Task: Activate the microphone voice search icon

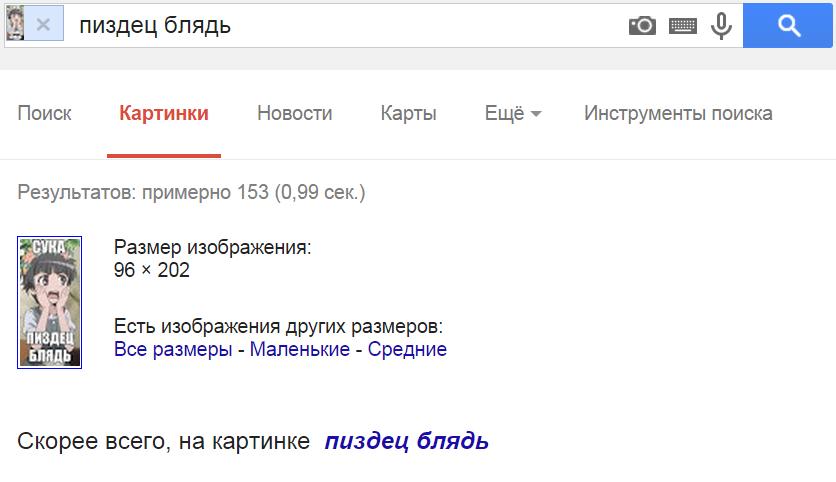Action: (x=721, y=26)
